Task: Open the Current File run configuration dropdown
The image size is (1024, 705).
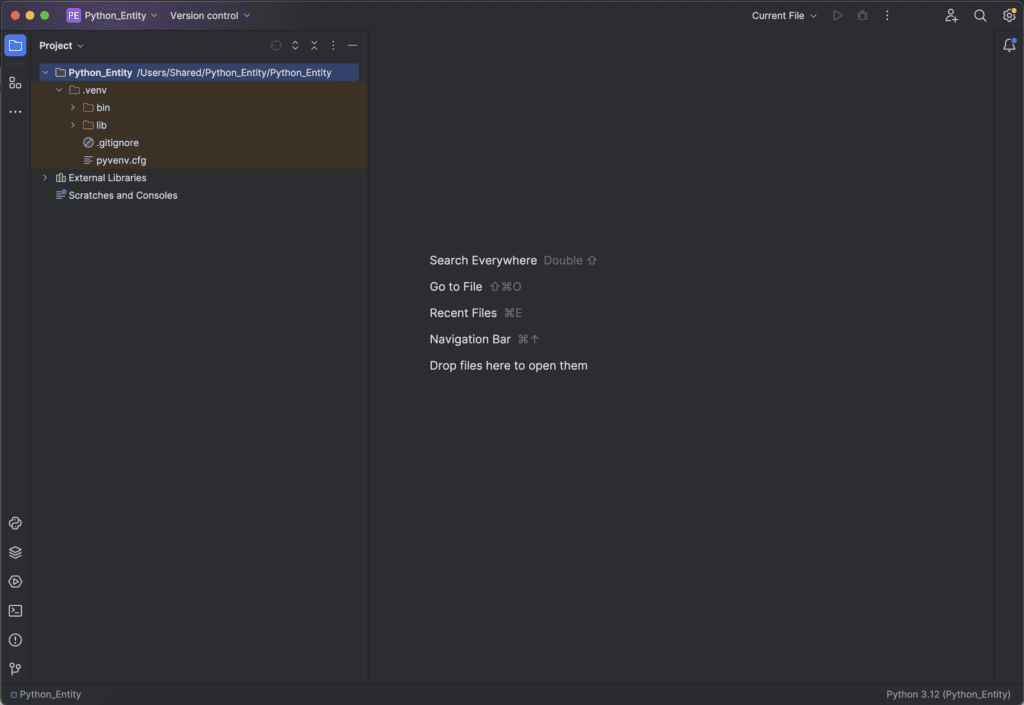Action: pos(784,16)
